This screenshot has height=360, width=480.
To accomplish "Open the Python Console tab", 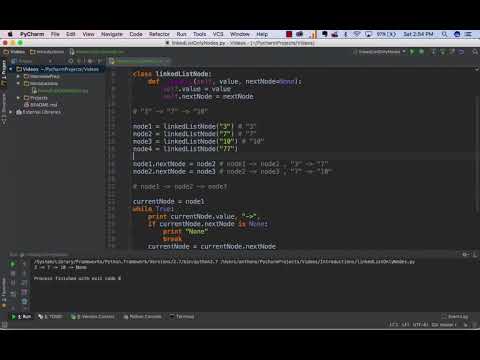I will 142,316.
